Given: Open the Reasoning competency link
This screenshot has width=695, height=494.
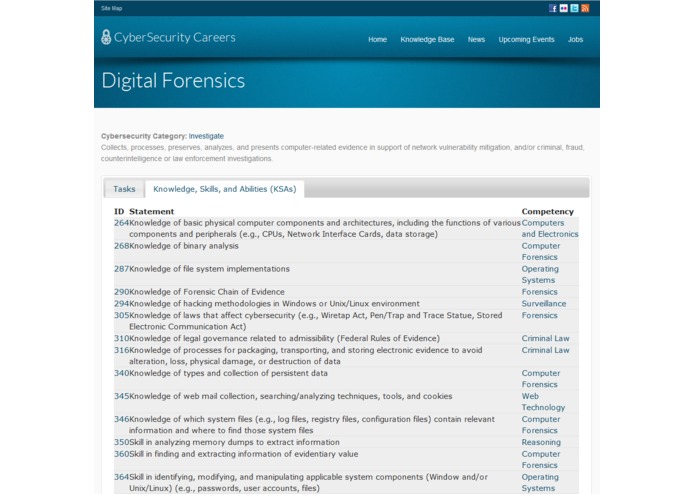Looking at the screenshot, I should click(x=541, y=442).
